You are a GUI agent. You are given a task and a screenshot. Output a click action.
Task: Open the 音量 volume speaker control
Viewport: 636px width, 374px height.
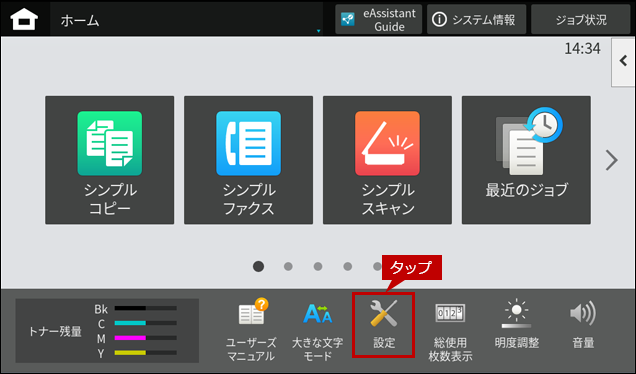[x=583, y=325]
